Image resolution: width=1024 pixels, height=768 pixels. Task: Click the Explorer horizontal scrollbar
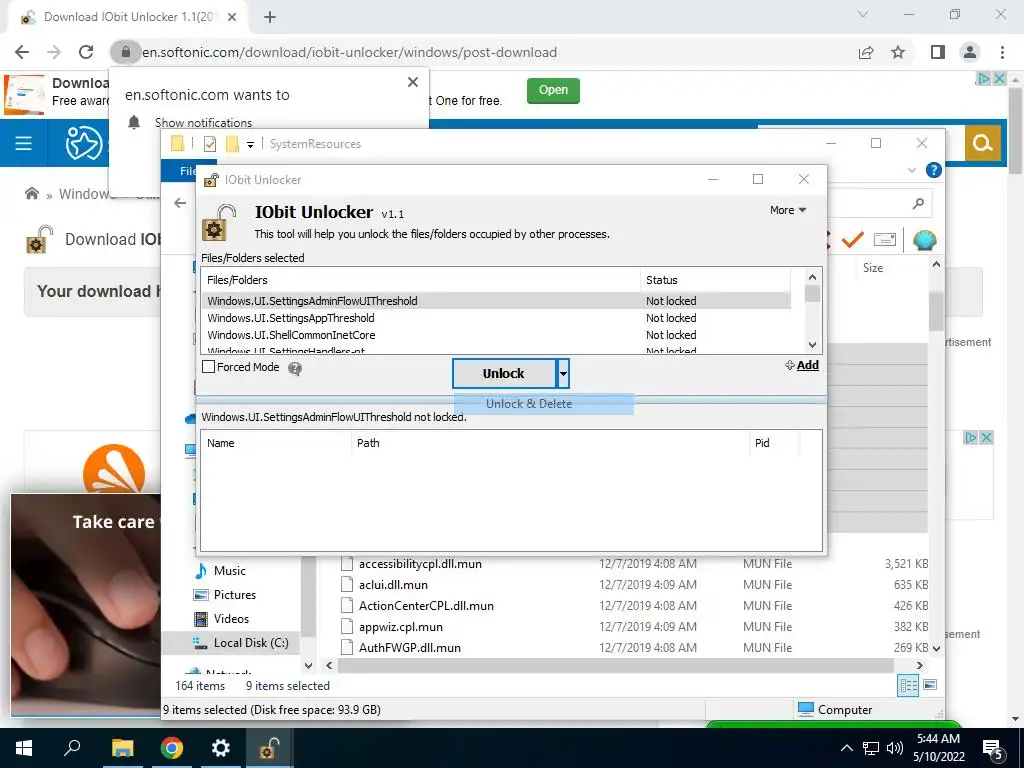click(x=616, y=665)
